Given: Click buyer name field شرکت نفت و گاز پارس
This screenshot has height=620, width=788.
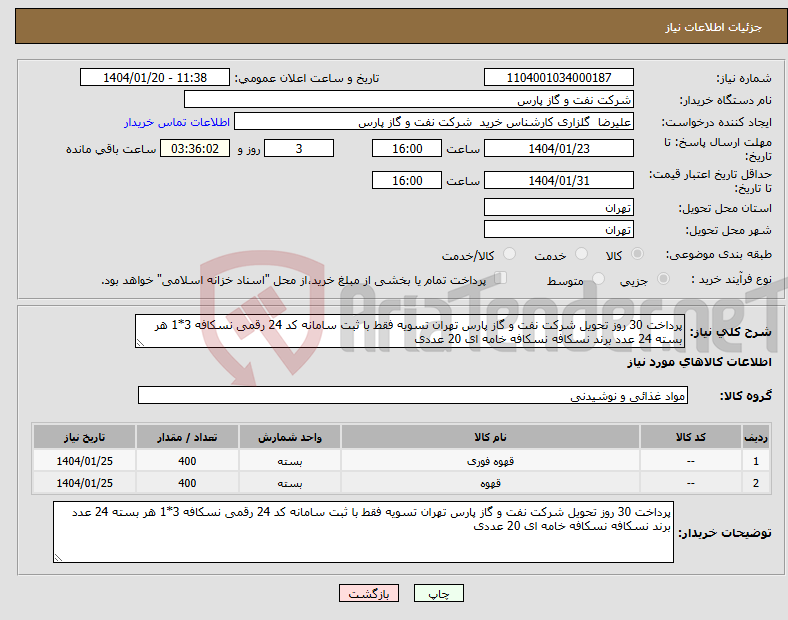Looking at the screenshot, I should 409,99.
